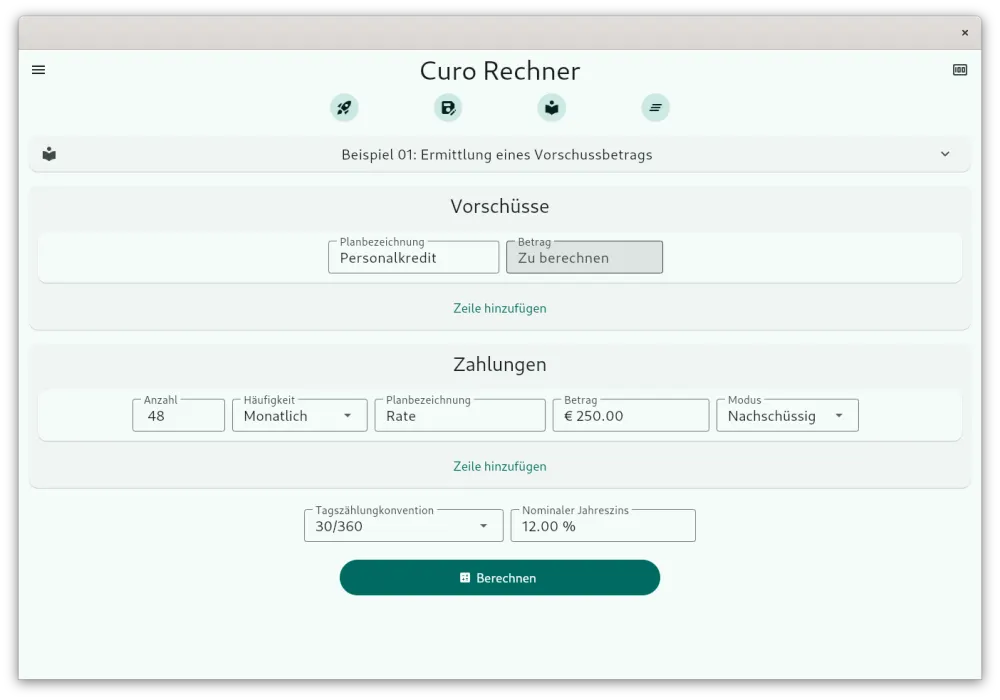Add a row under Zahlungen

pyautogui.click(x=500, y=467)
